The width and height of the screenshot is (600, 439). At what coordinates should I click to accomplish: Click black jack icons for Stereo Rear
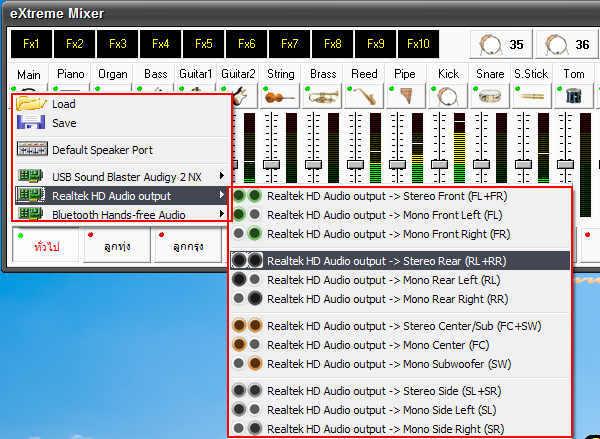pos(247,260)
